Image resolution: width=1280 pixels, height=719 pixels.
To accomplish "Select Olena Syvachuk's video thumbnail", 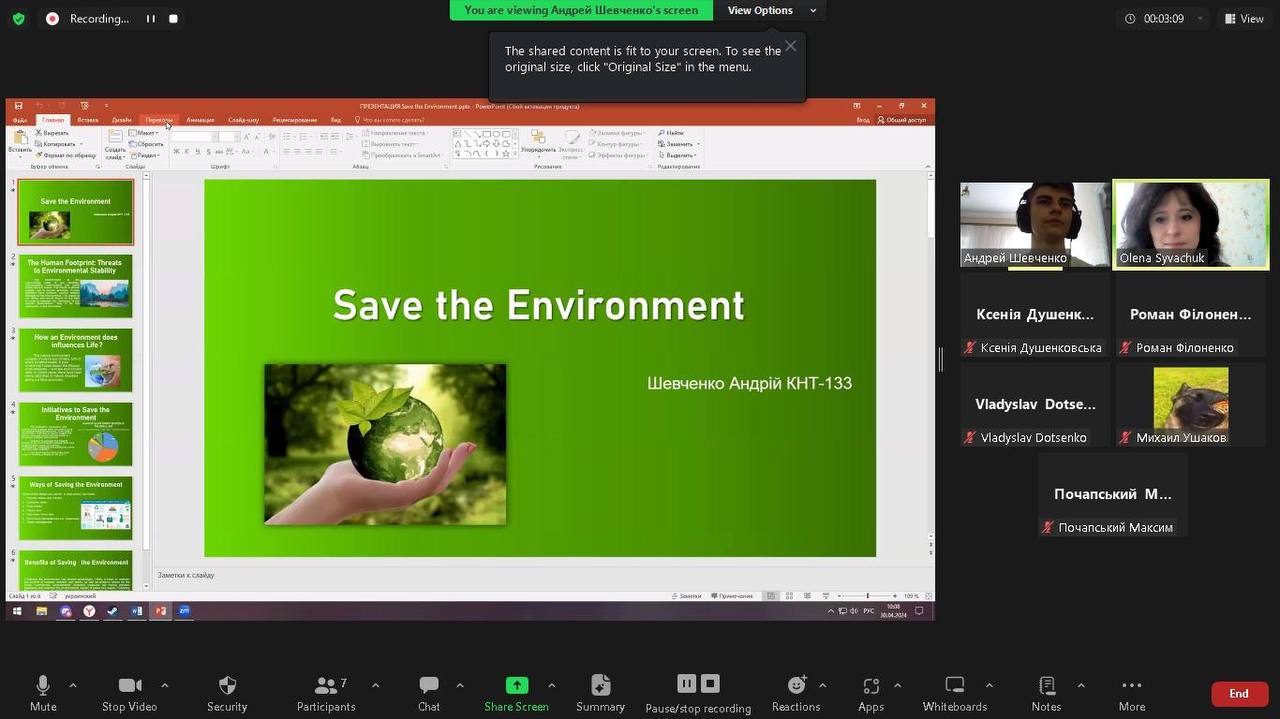I will tap(1191, 225).
